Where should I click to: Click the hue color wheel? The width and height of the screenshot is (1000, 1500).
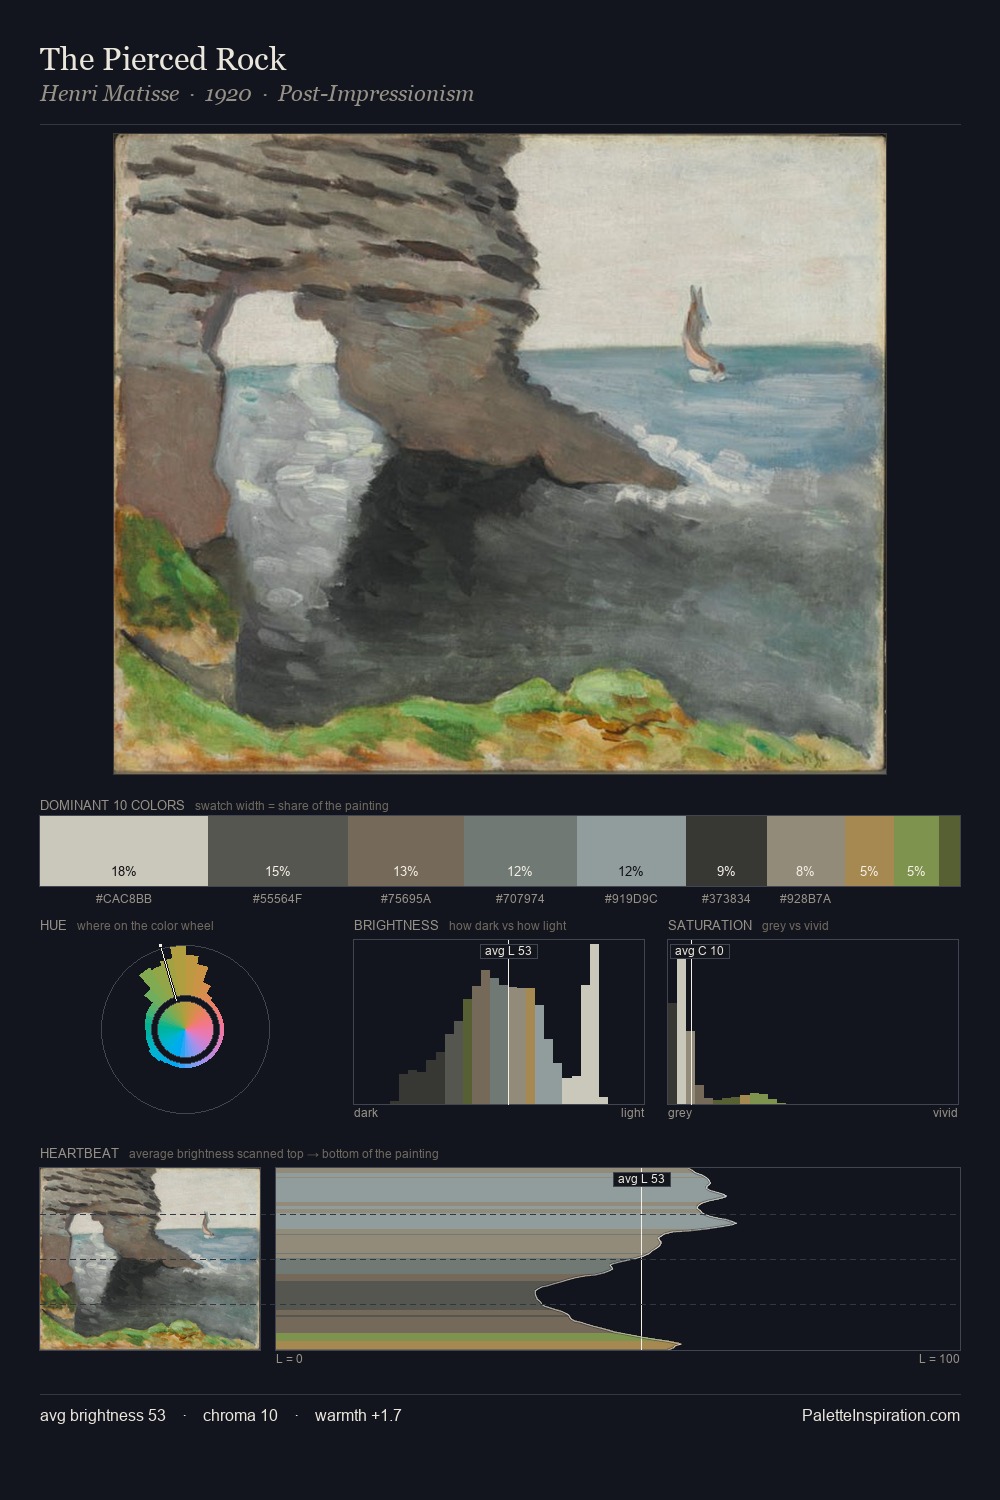click(185, 1029)
